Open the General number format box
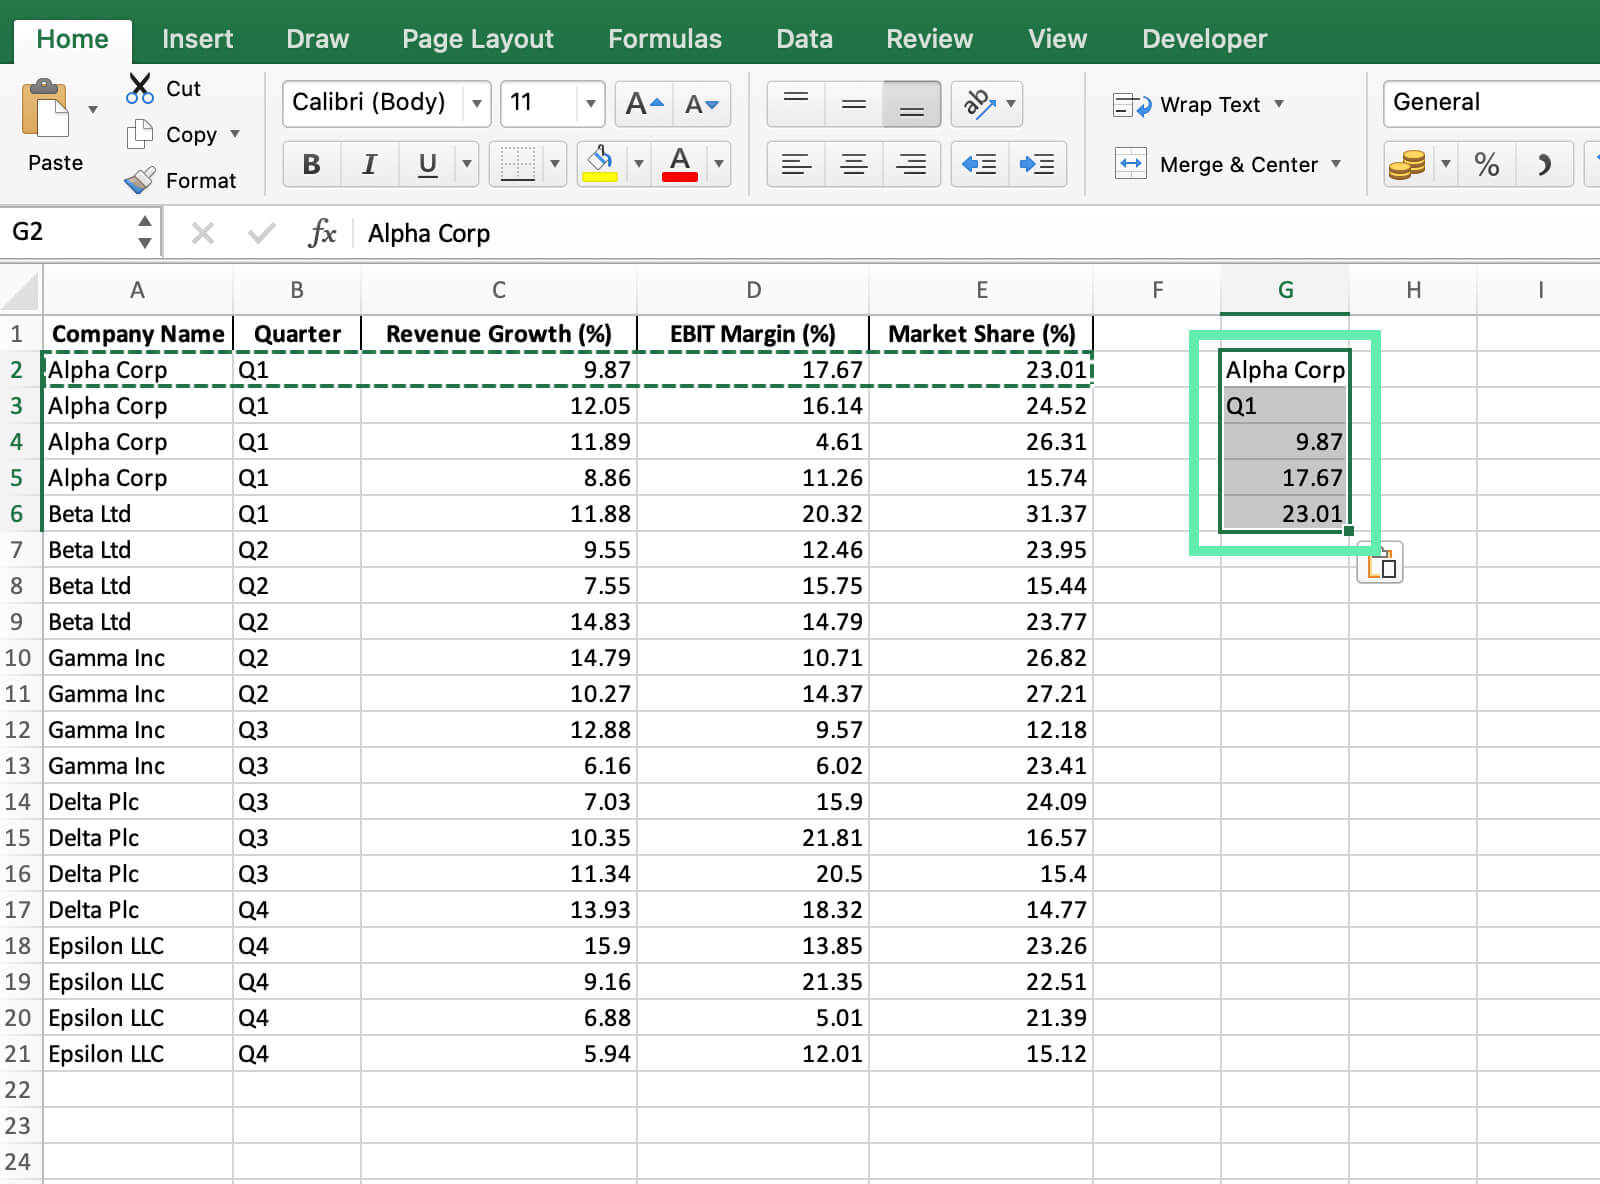The image size is (1600, 1184). pos(1490,103)
